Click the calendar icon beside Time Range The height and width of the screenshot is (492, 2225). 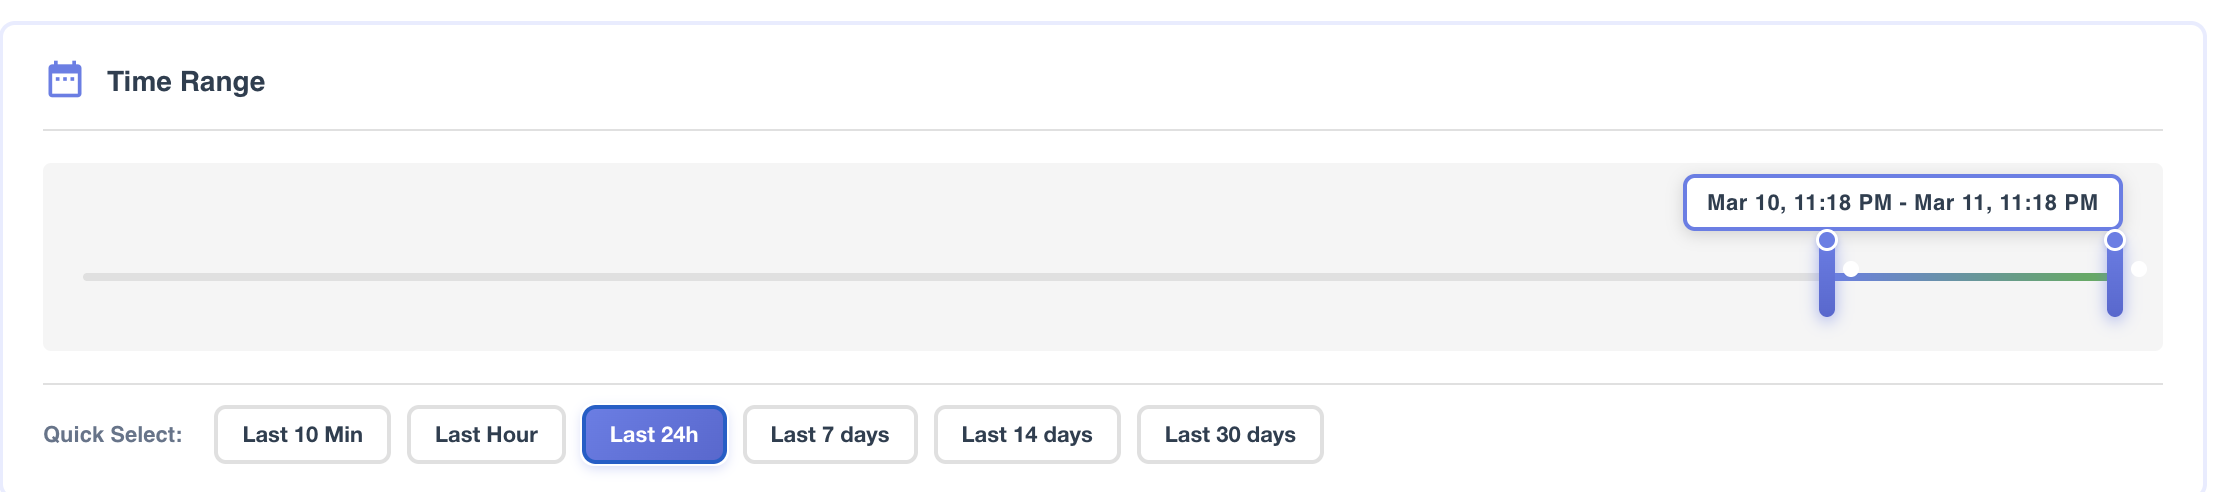[x=65, y=80]
